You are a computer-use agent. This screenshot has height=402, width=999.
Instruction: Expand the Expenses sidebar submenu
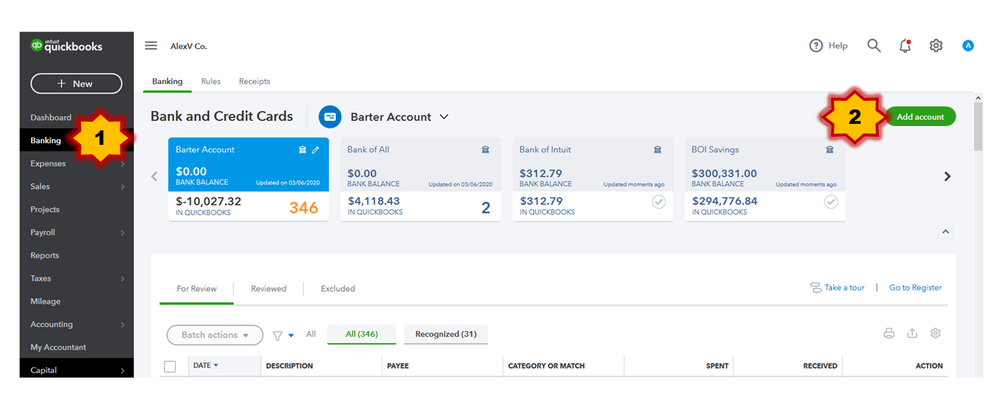point(122,164)
